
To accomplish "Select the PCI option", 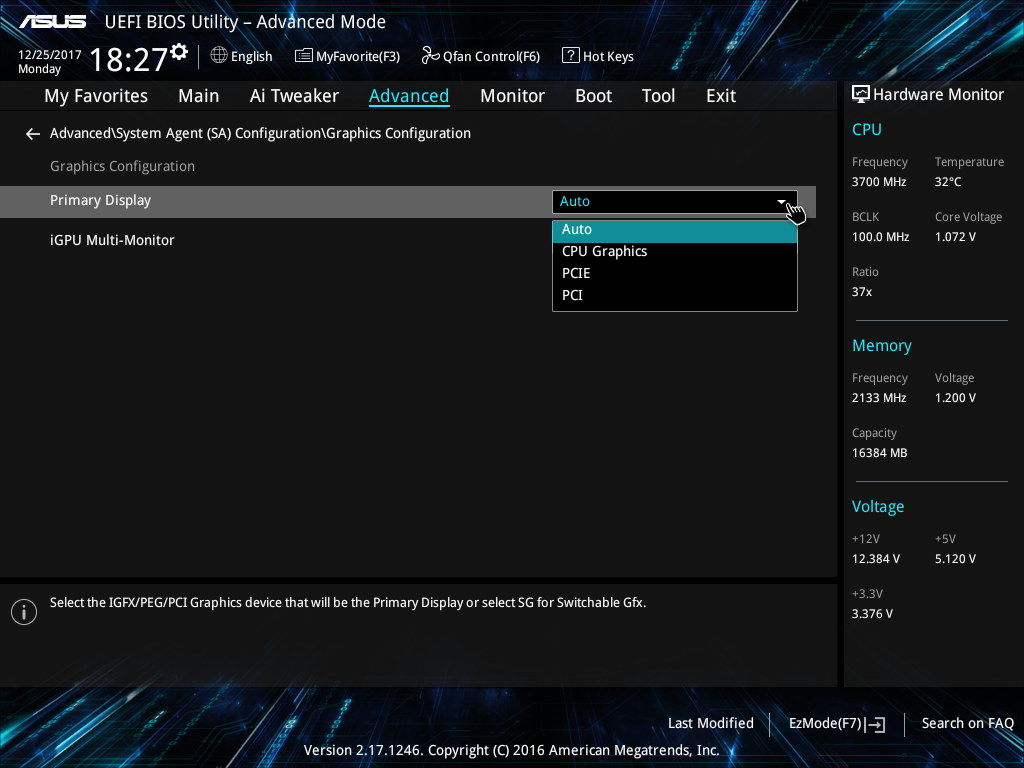I will coord(675,295).
